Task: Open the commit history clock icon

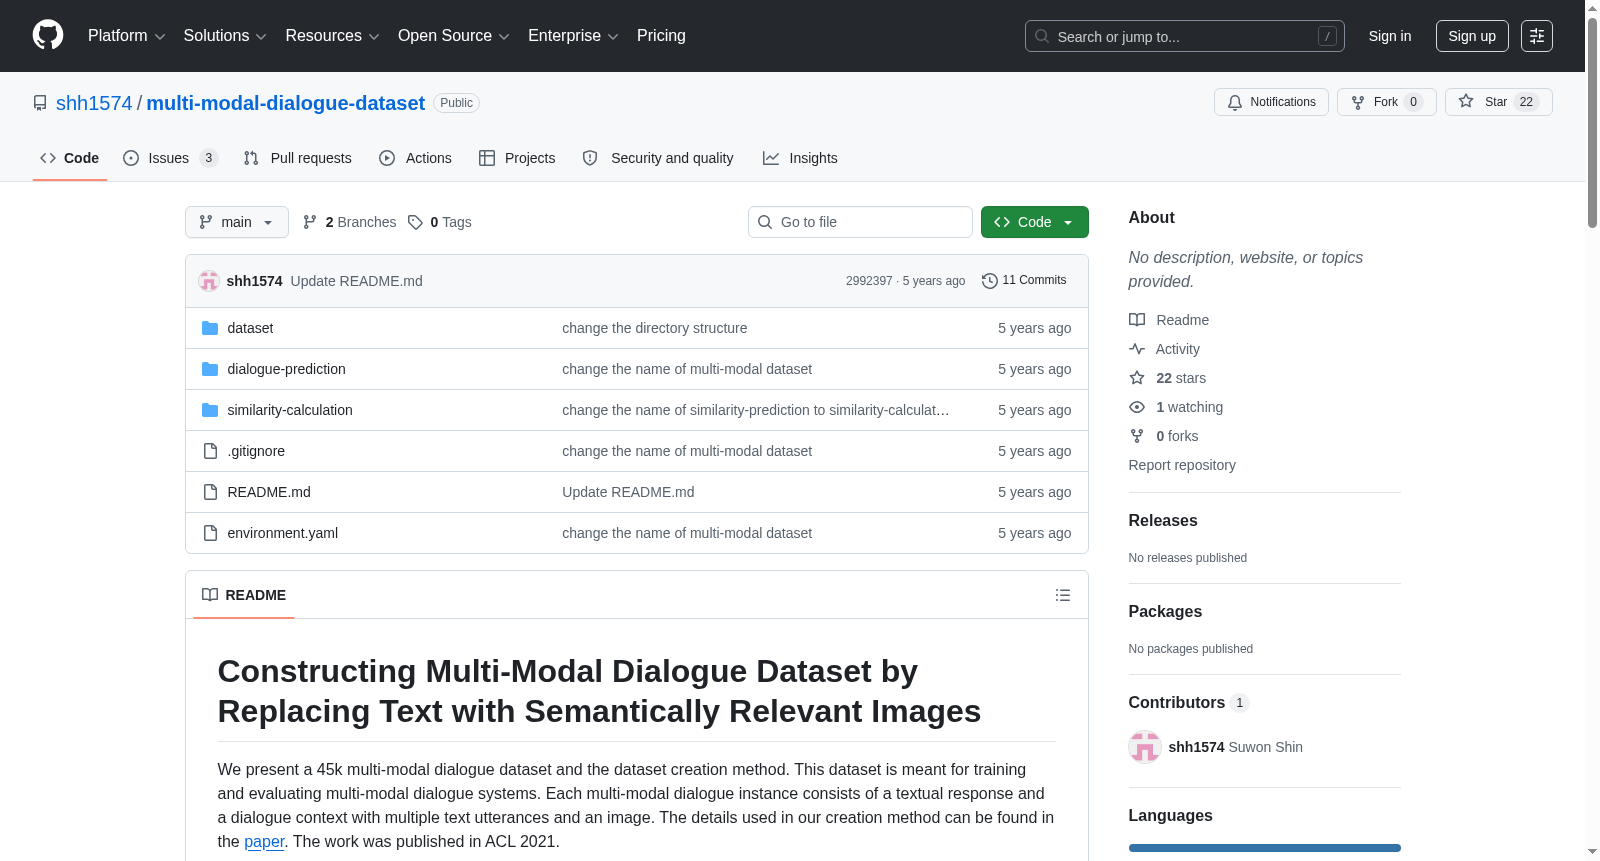Action: click(989, 281)
